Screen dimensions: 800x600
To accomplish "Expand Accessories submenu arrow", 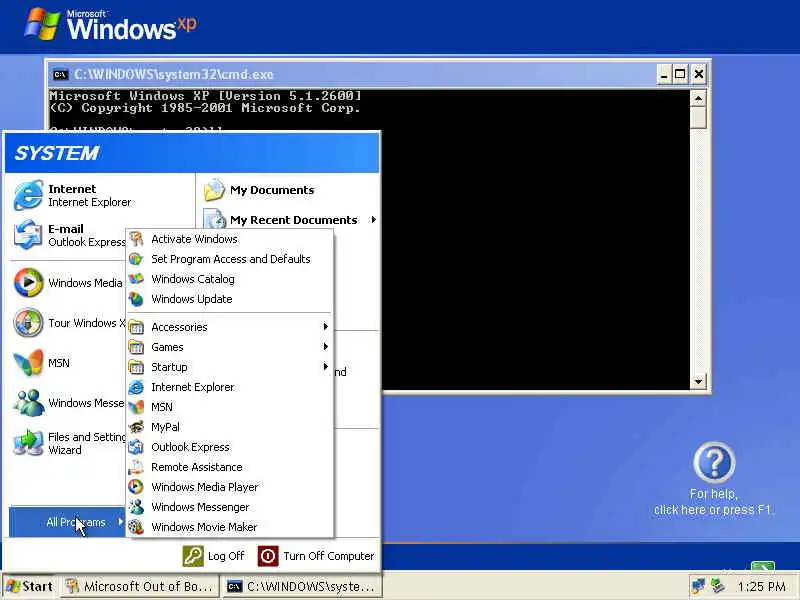I will [x=325, y=327].
